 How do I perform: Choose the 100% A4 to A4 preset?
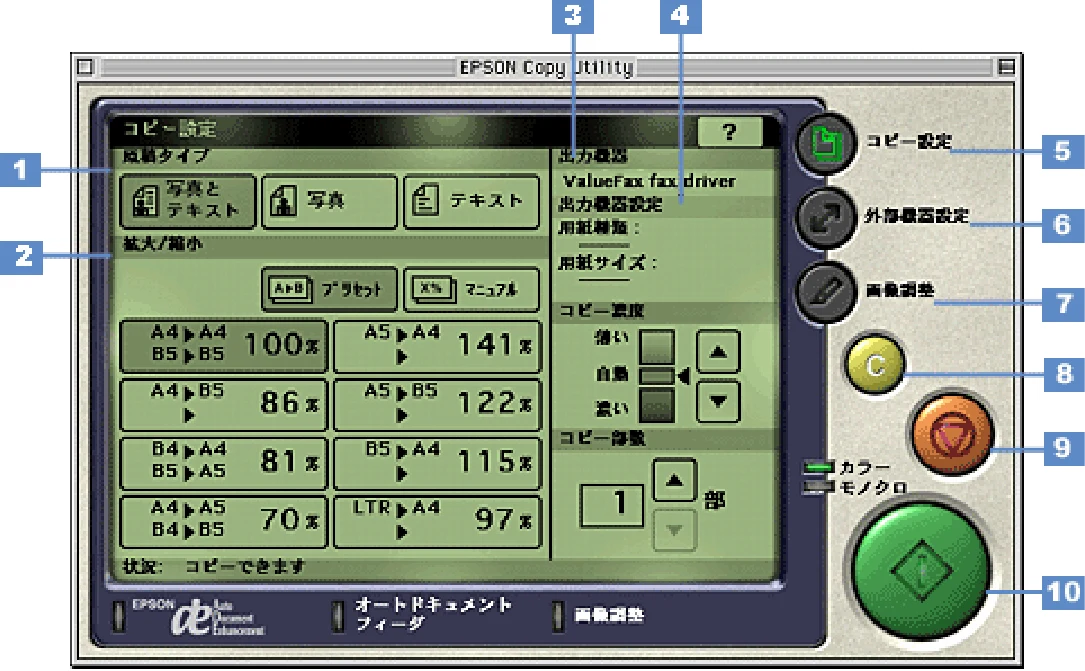pos(224,345)
